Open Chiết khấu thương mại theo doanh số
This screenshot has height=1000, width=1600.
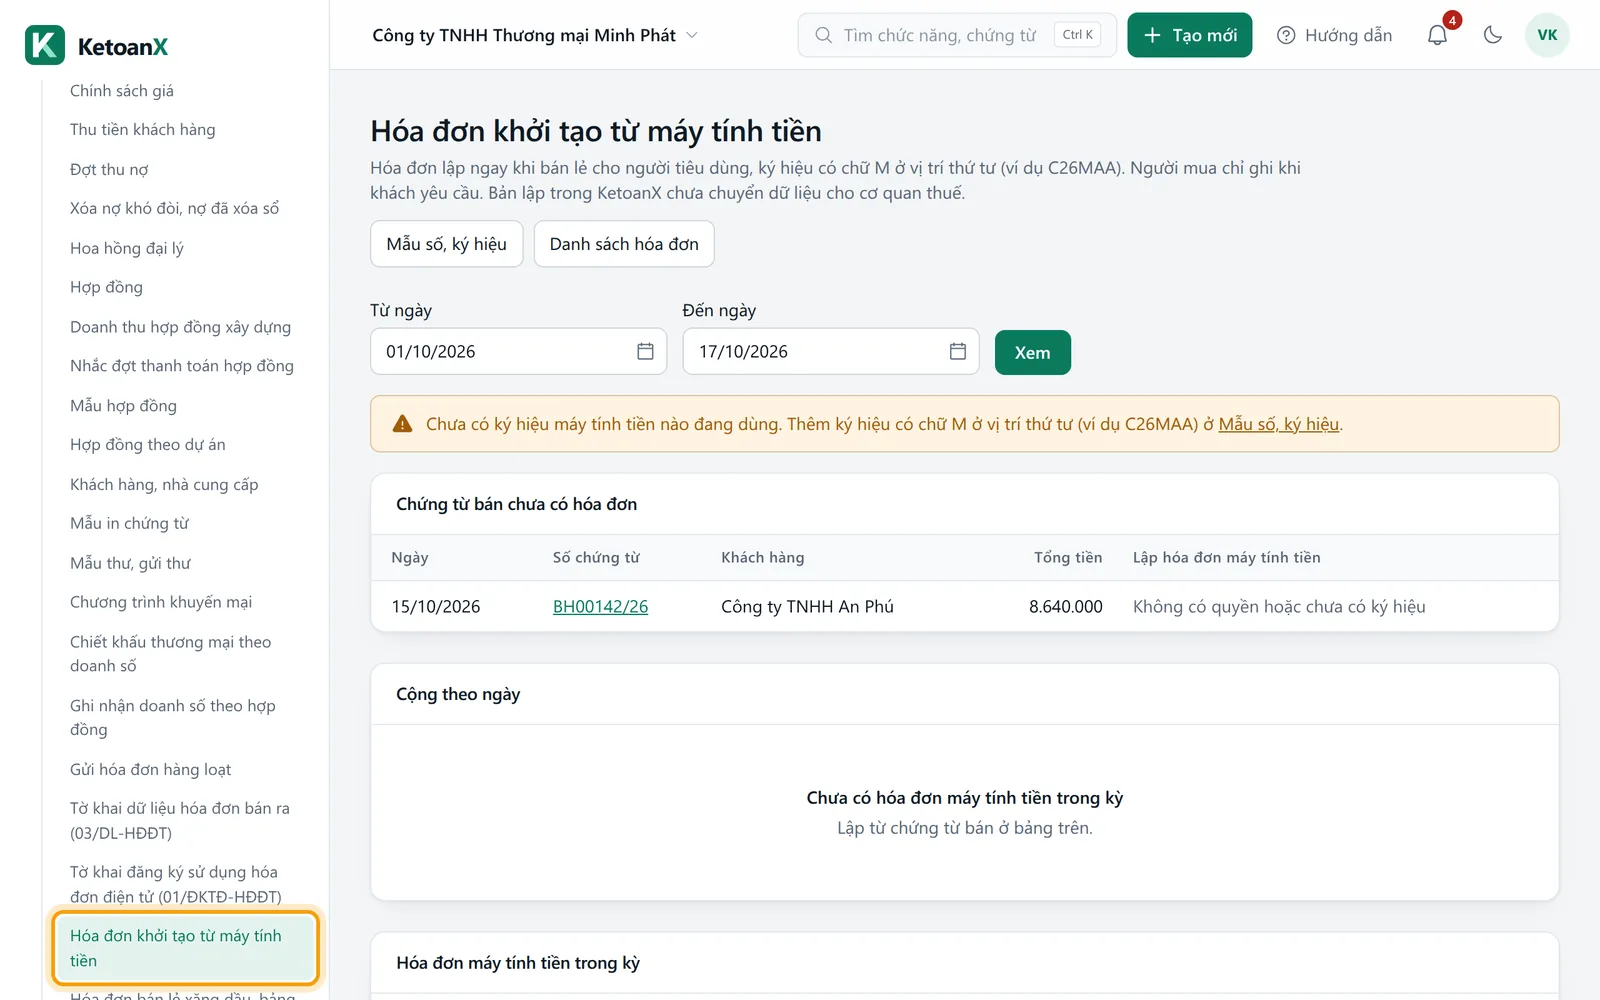(170, 654)
